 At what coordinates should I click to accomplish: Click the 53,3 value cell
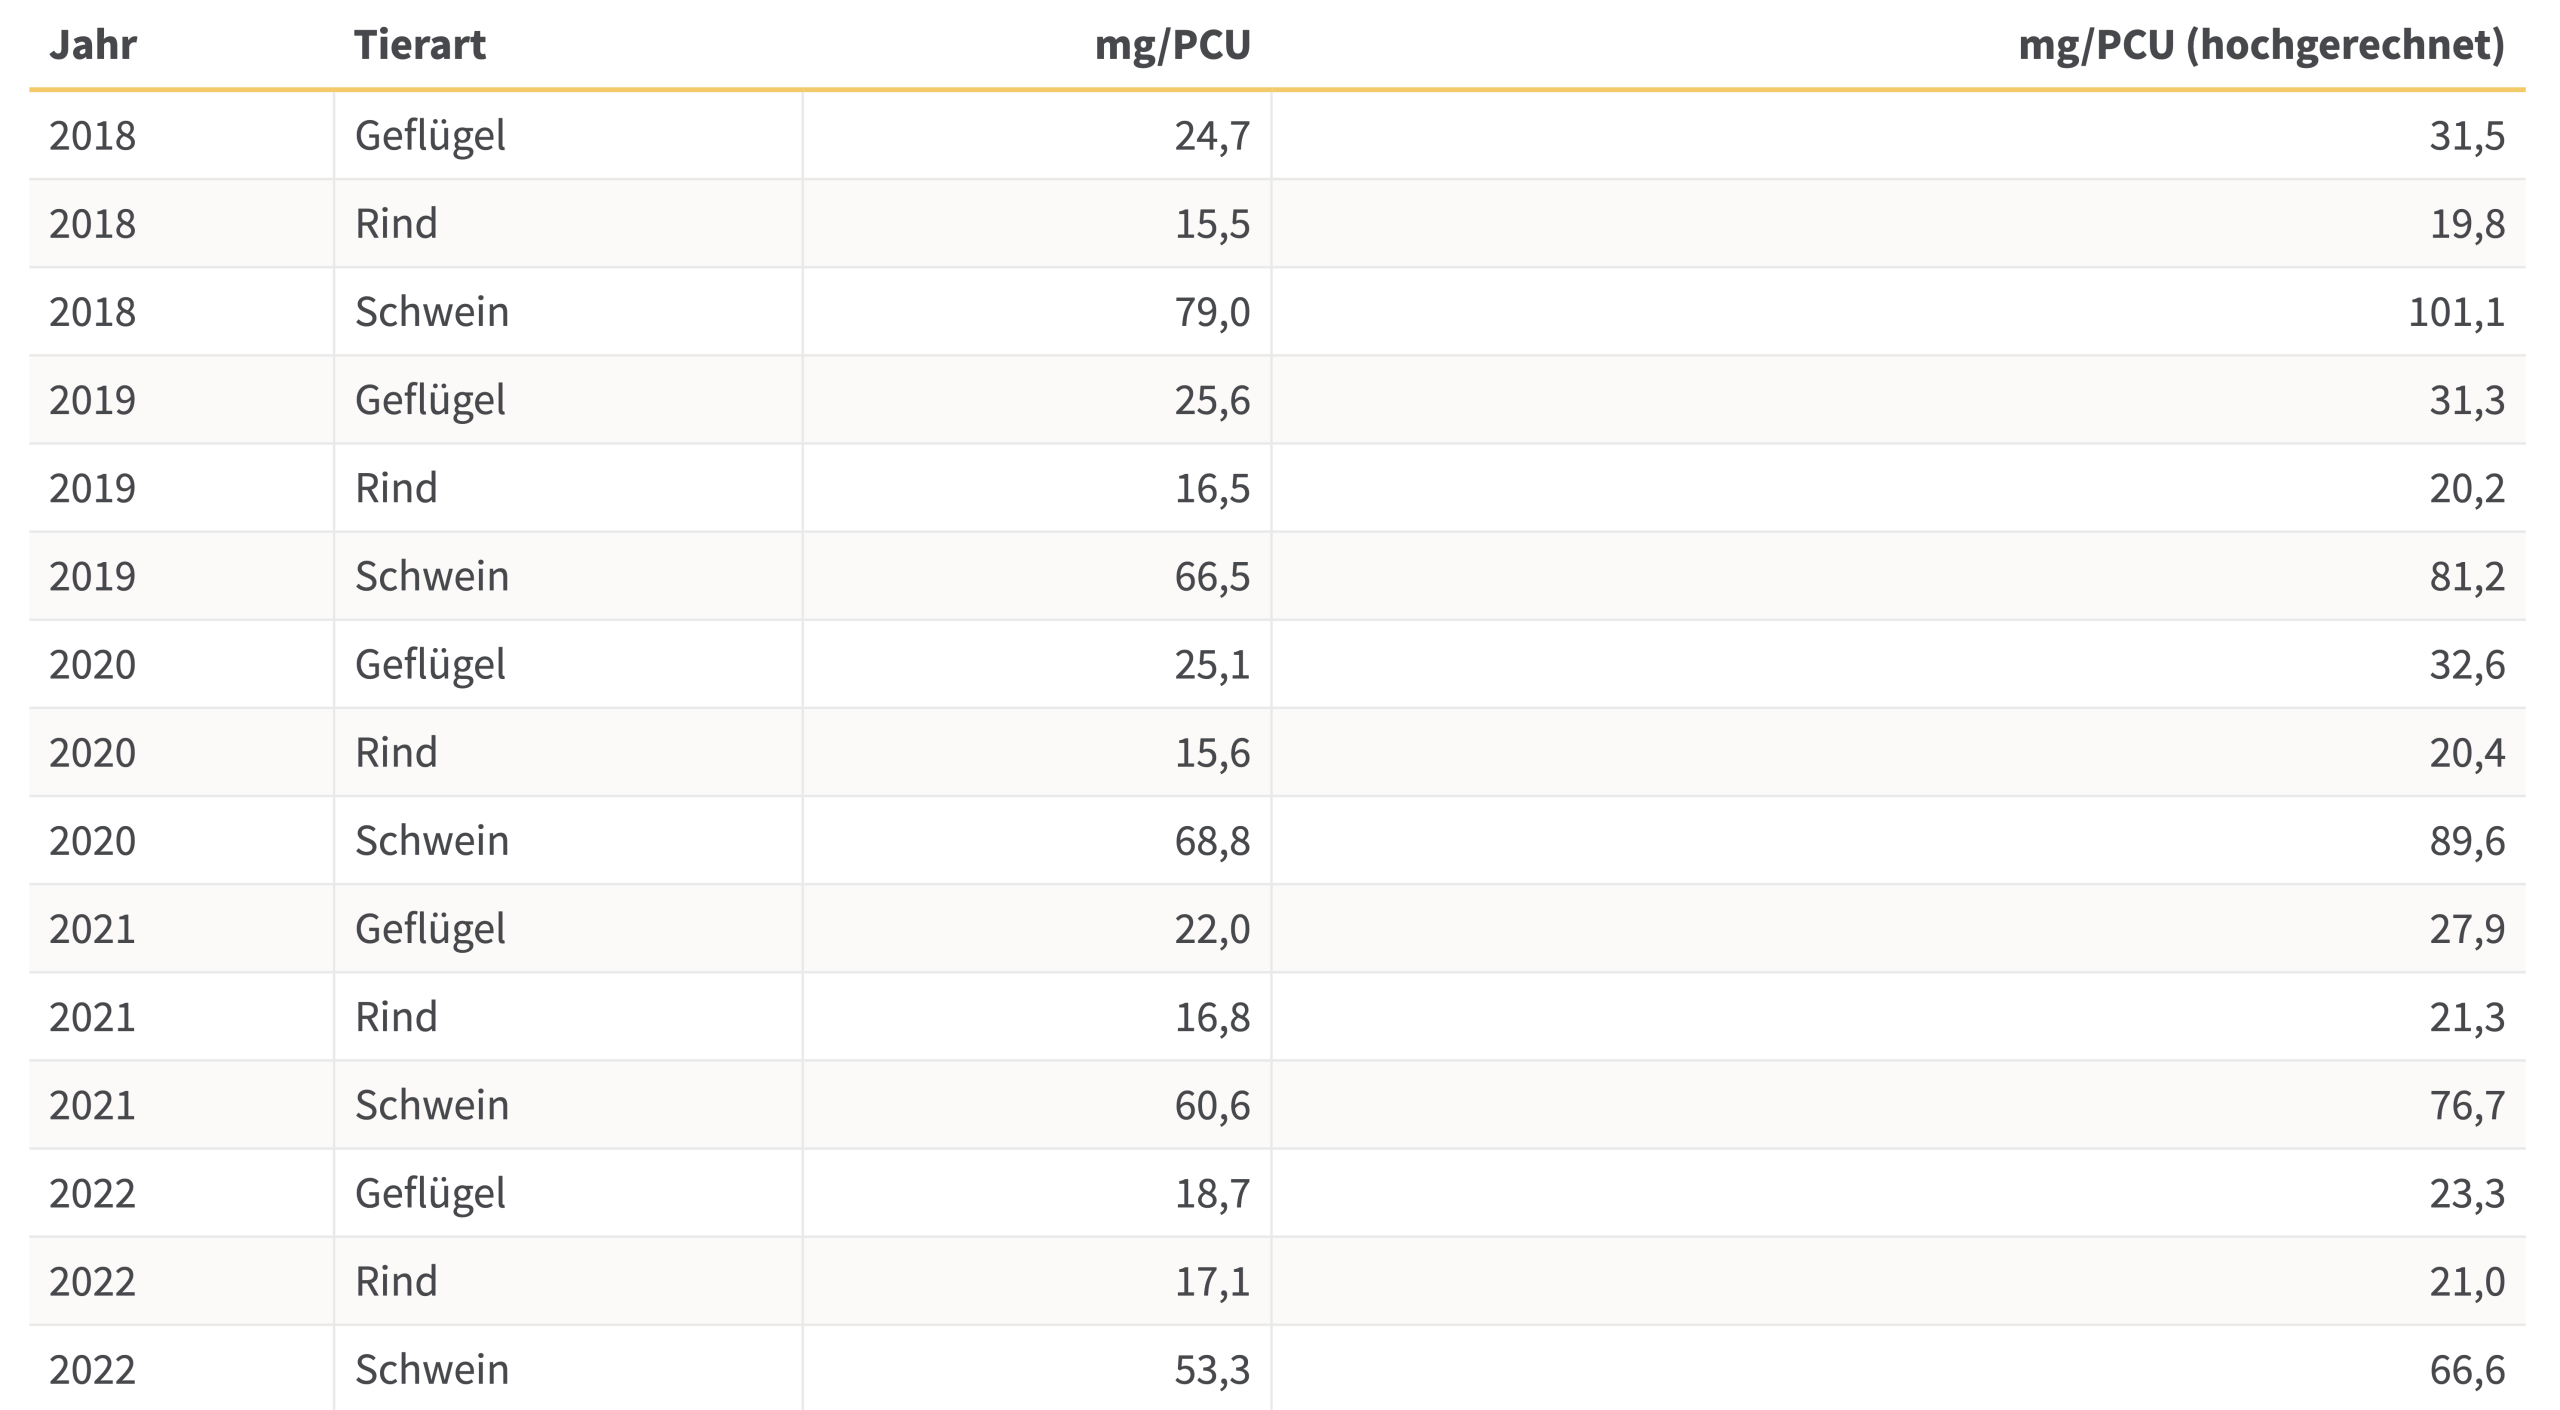point(1211,1369)
